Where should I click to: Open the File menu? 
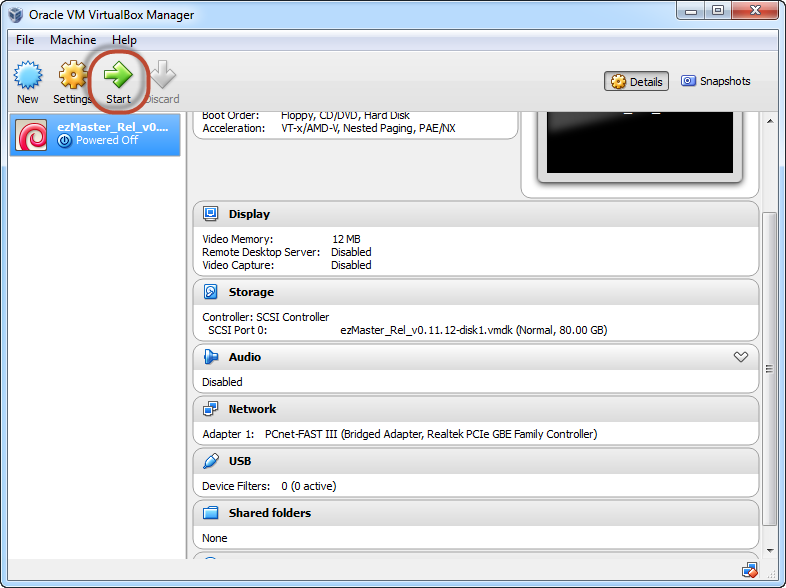coord(25,40)
